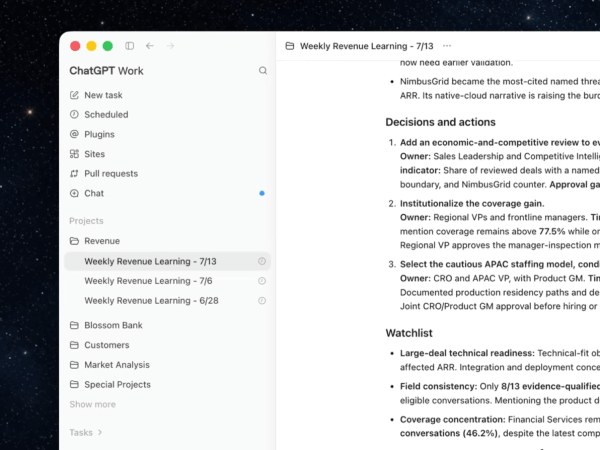
Task: Click the Customers folder icon
Action: coord(74,345)
